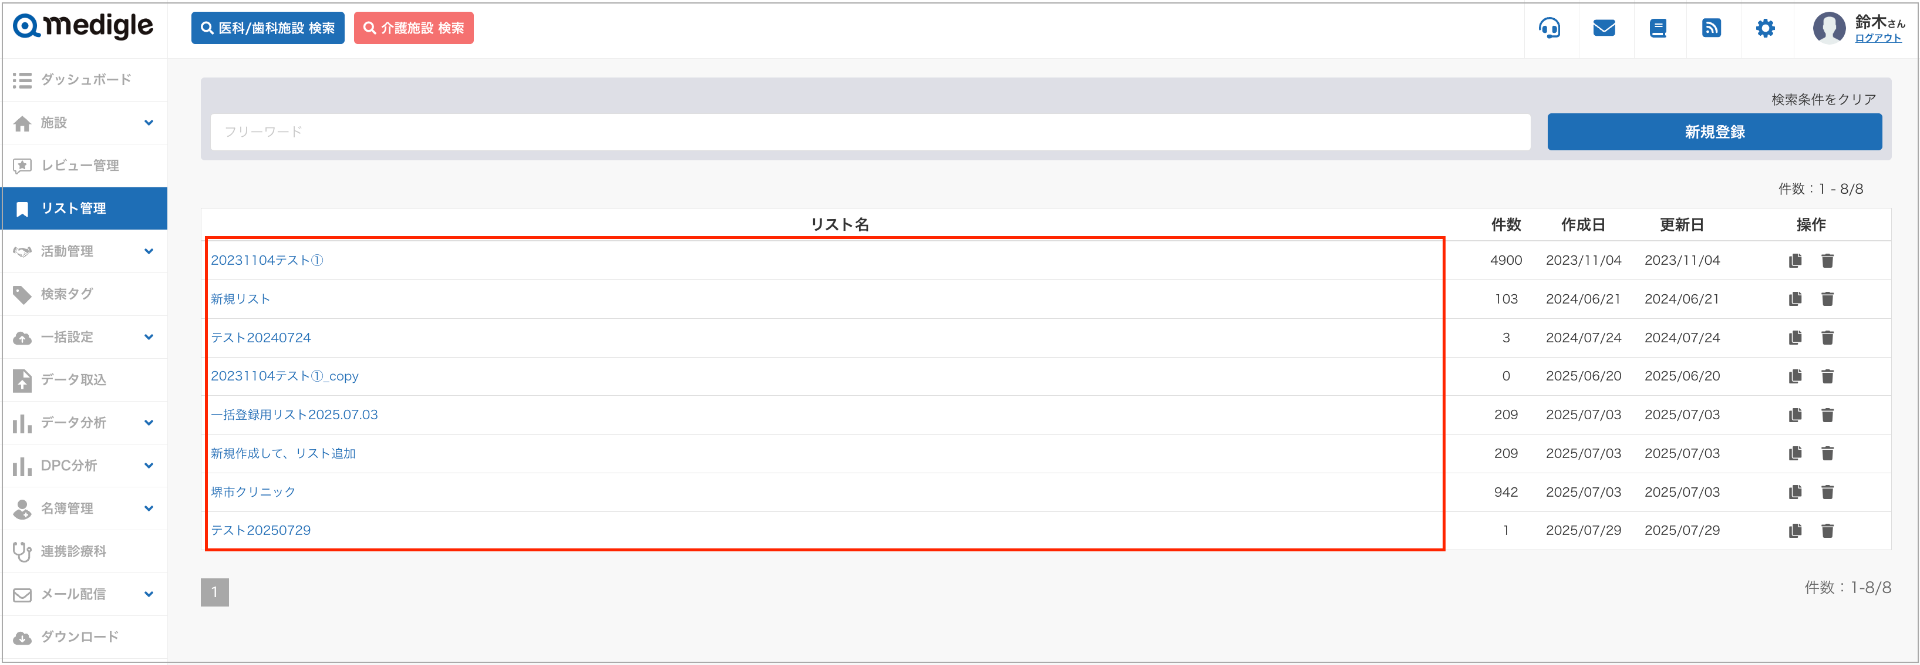
Task: Delete the 堺市クリニック list via trash icon
Action: (x=1827, y=492)
